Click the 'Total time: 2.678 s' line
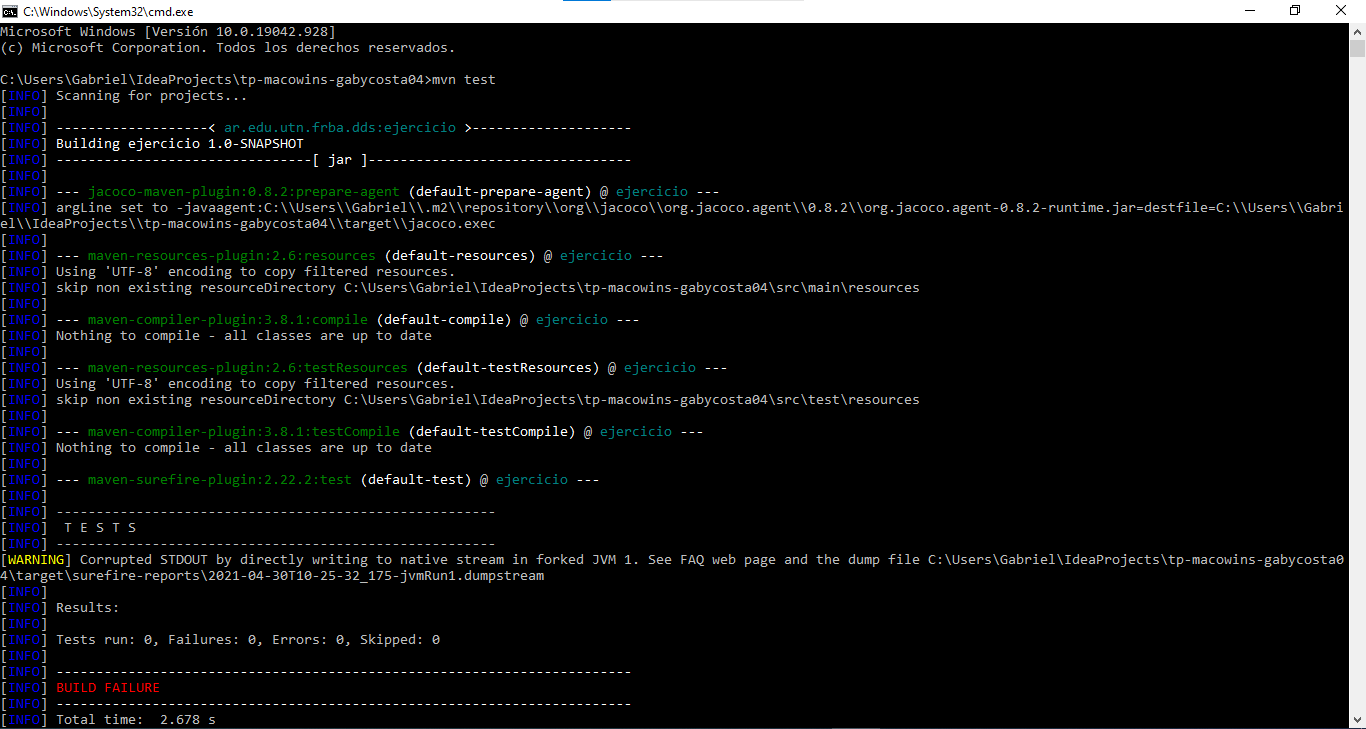The height and width of the screenshot is (729, 1366). (x=136, y=720)
